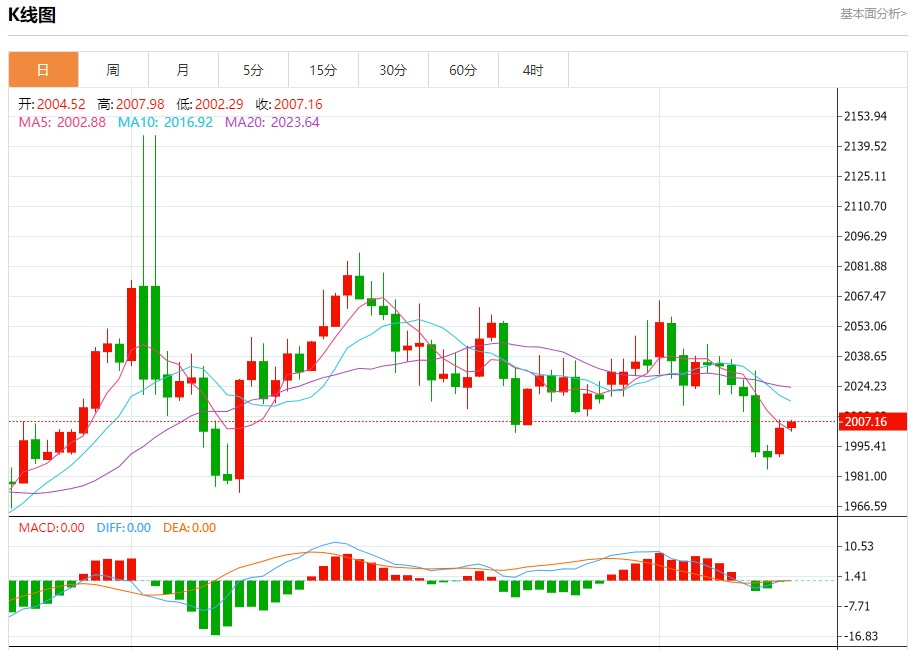Click the 2110.70 price axis label
920x650 pixels.
click(865, 206)
